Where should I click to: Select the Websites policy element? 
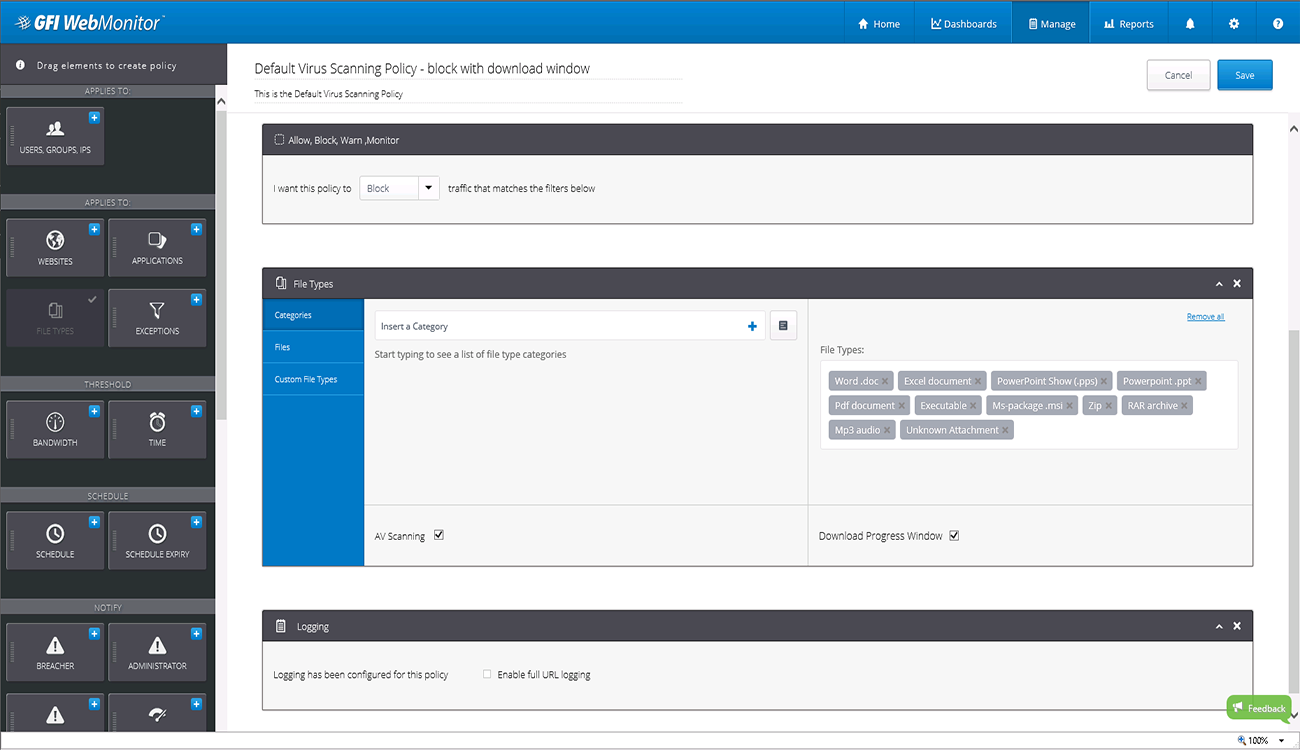(x=55, y=247)
